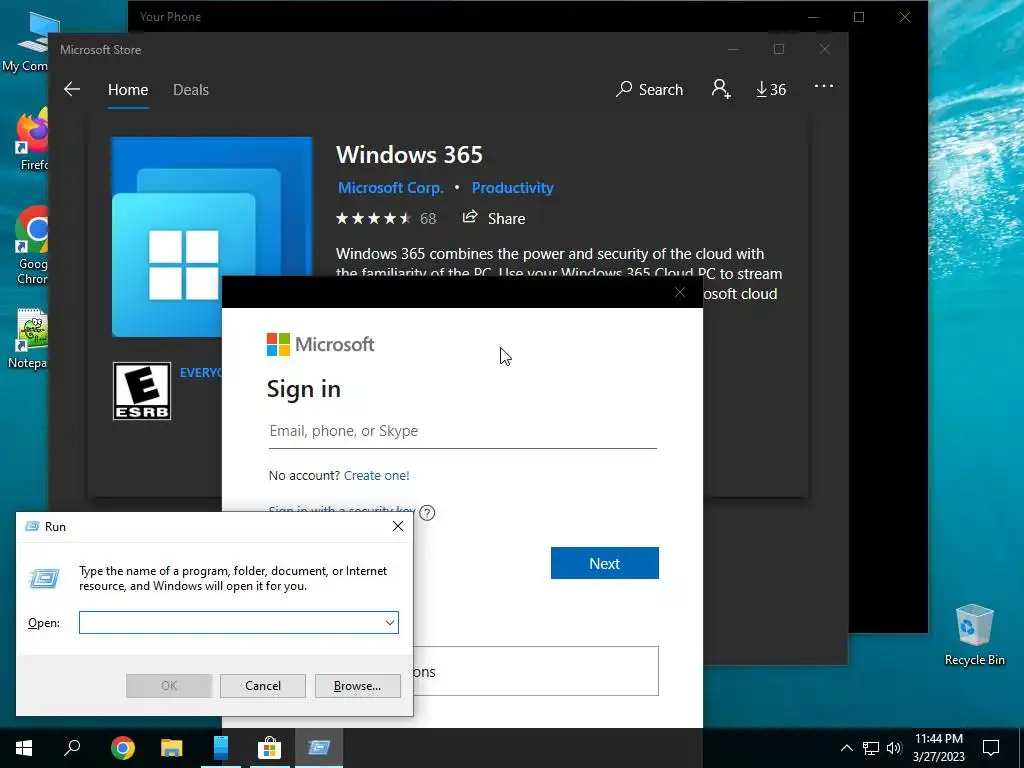The height and width of the screenshot is (768, 1024).
Task: Minimize the Your Phone window
Action: tap(813, 17)
